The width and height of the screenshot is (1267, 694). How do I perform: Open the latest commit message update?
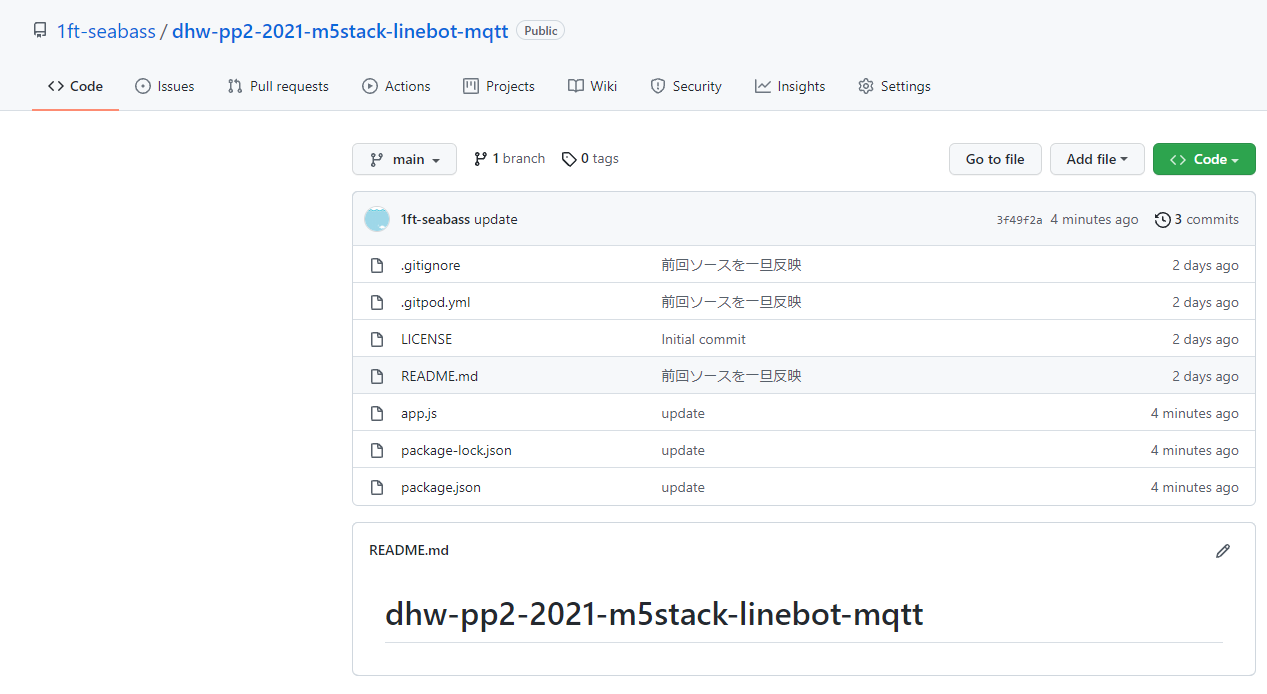496,219
